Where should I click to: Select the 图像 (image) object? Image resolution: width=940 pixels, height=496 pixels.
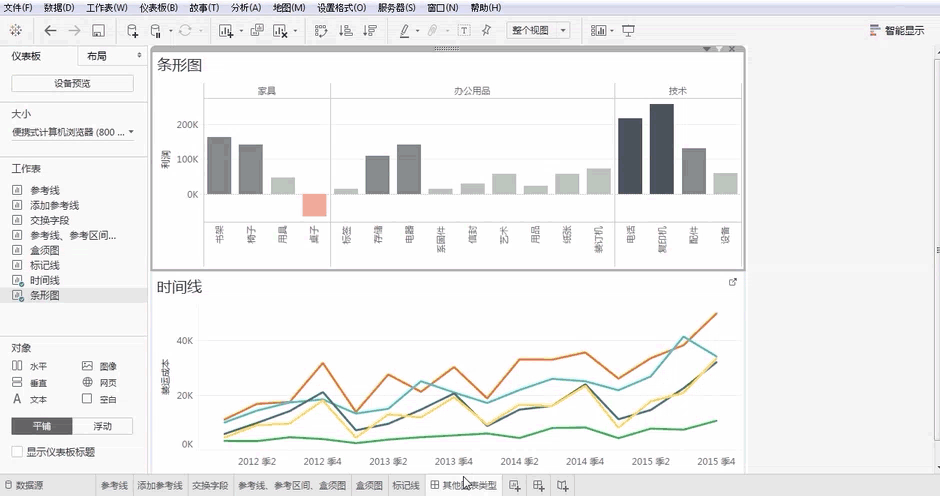tap(99, 367)
